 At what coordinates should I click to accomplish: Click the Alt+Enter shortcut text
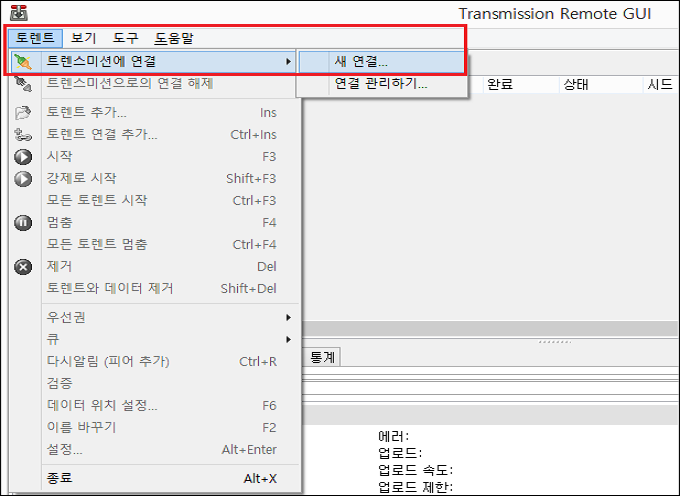click(249, 450)
